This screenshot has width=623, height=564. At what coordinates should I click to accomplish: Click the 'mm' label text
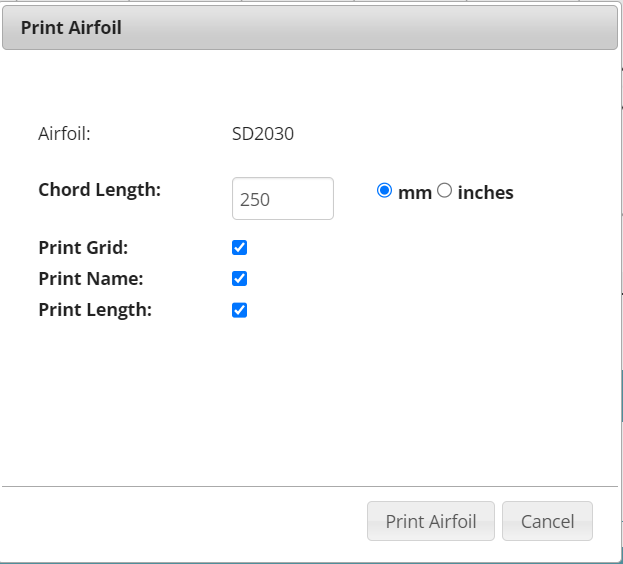click(415, 193)
